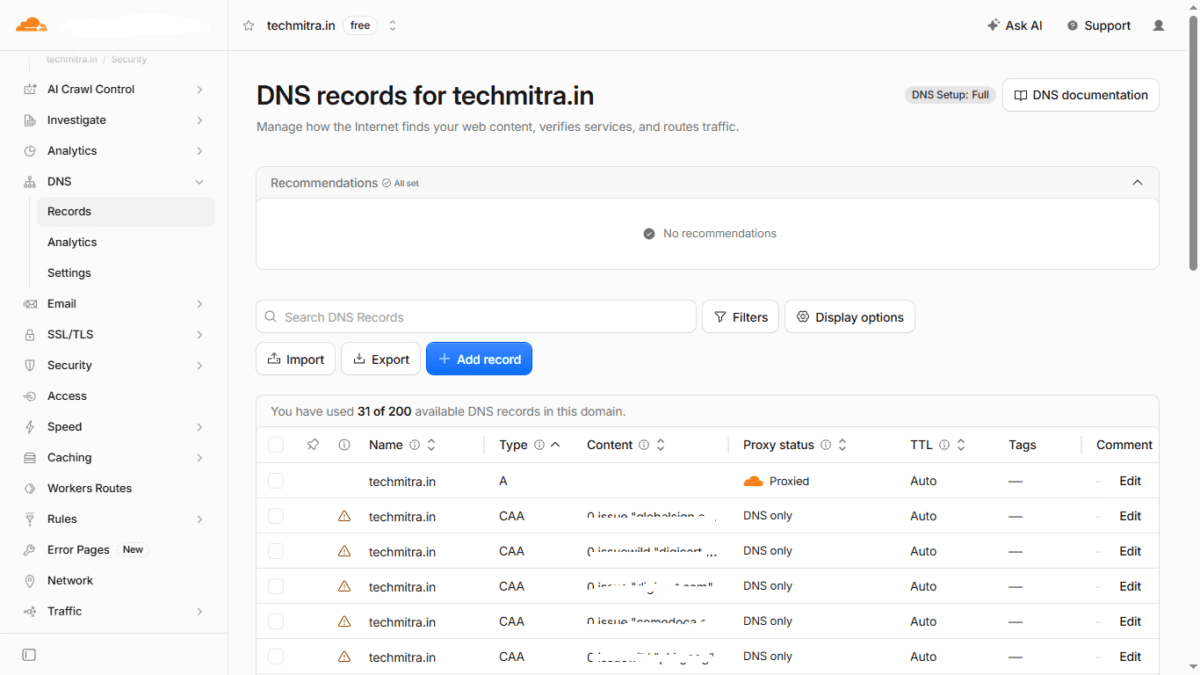
Task: Edit the globalsign CAA record
Action: click(1130, 516)
